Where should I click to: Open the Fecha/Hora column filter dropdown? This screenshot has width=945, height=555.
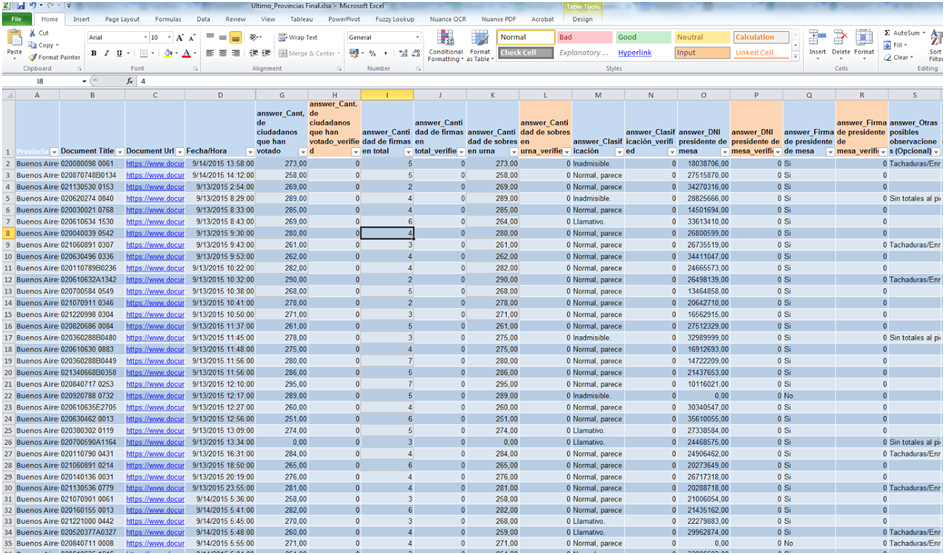pos(250,152)
